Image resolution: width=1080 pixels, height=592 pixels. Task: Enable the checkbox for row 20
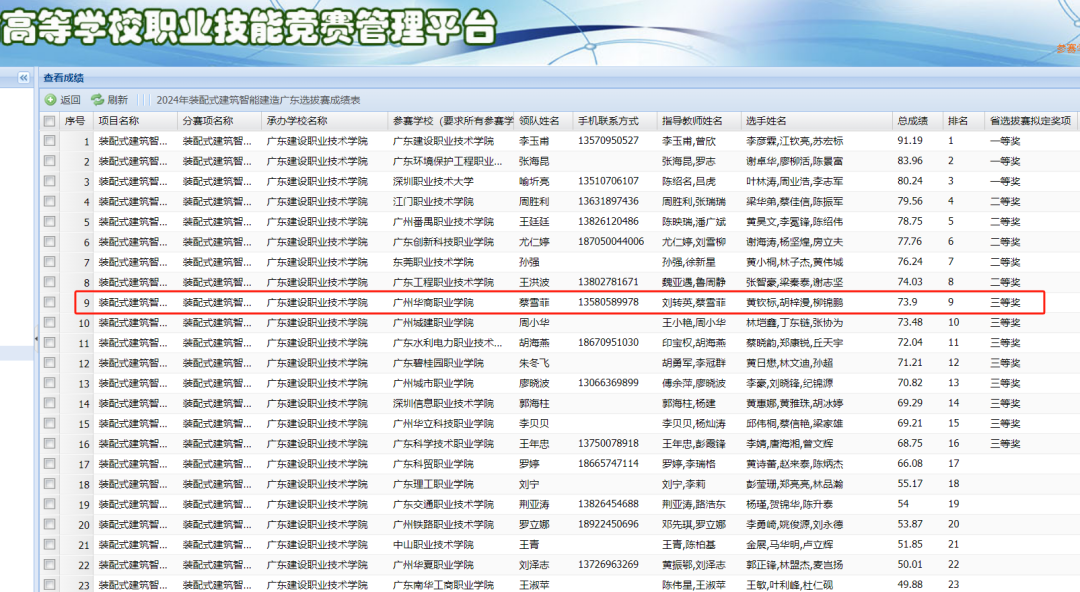(x=49, y=524)
